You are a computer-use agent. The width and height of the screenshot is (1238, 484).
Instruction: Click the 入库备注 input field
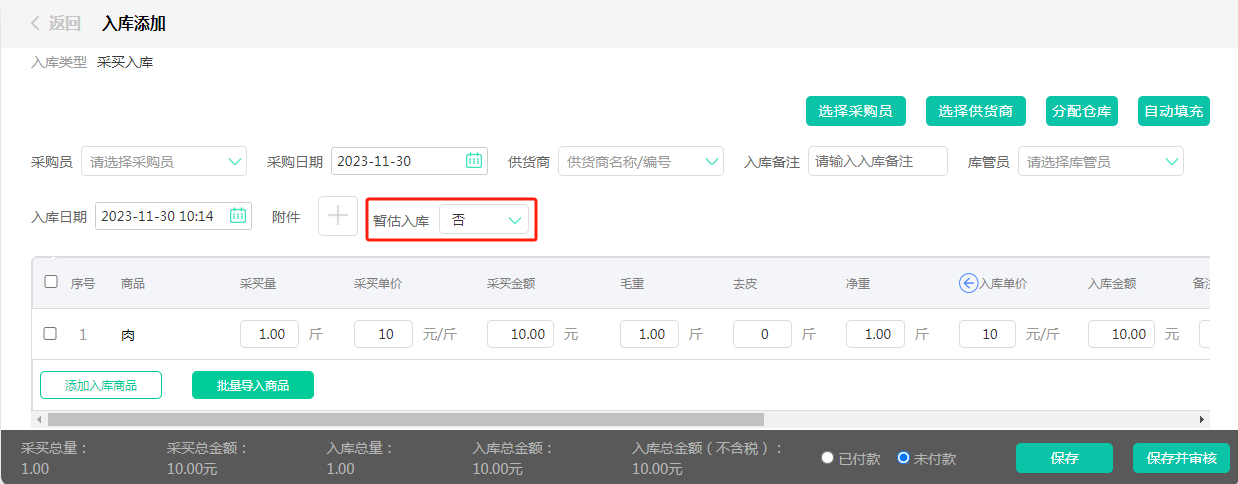(x=877, y=161)
